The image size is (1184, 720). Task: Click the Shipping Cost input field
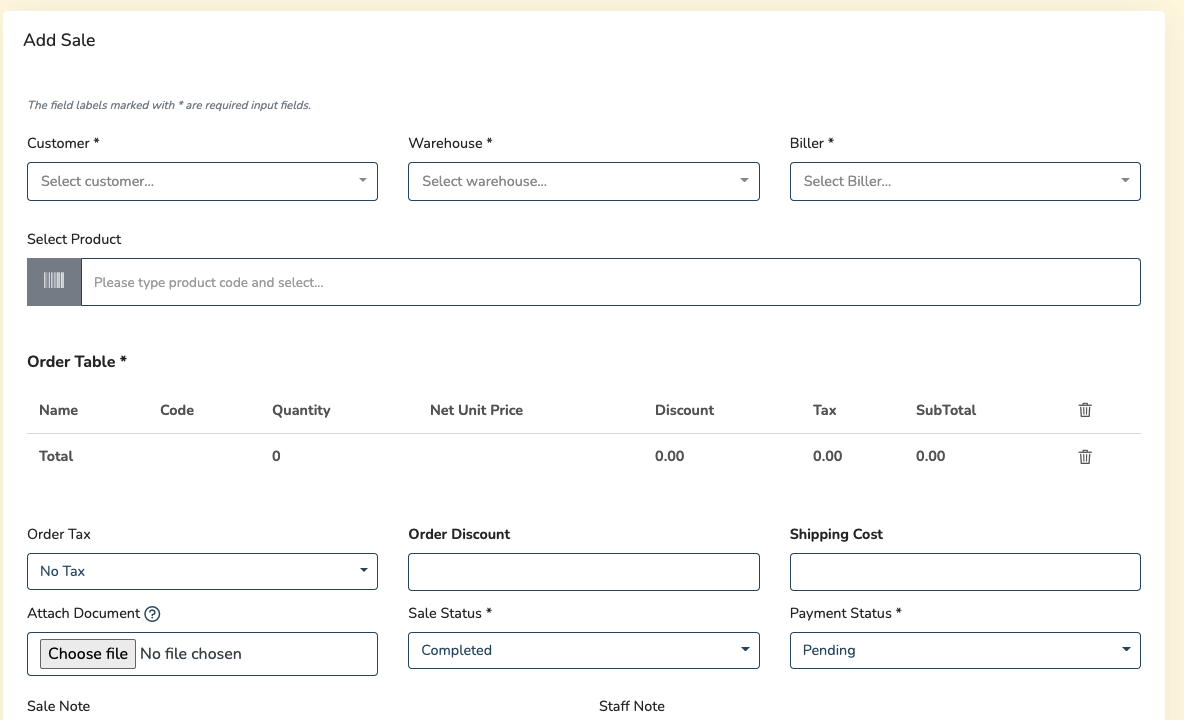[x=964, y=572]
